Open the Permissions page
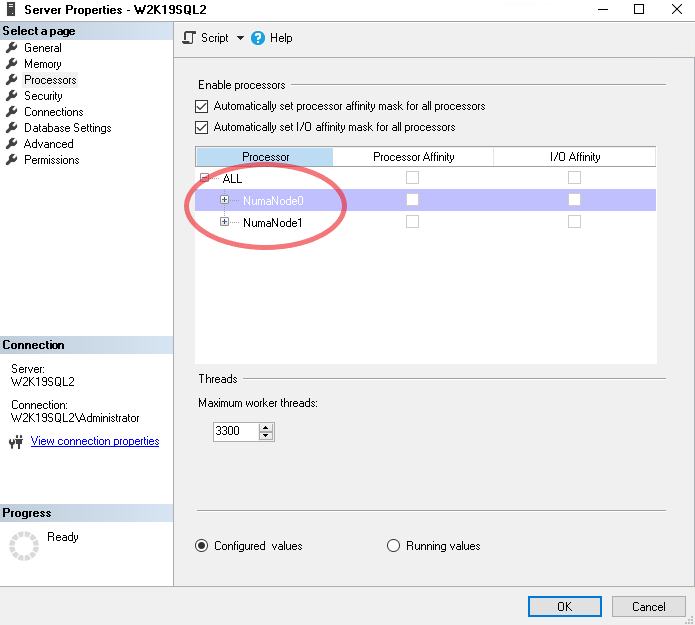Image resolution: width=695 pixels, height=625 pixels. click(x=51, y=160)
